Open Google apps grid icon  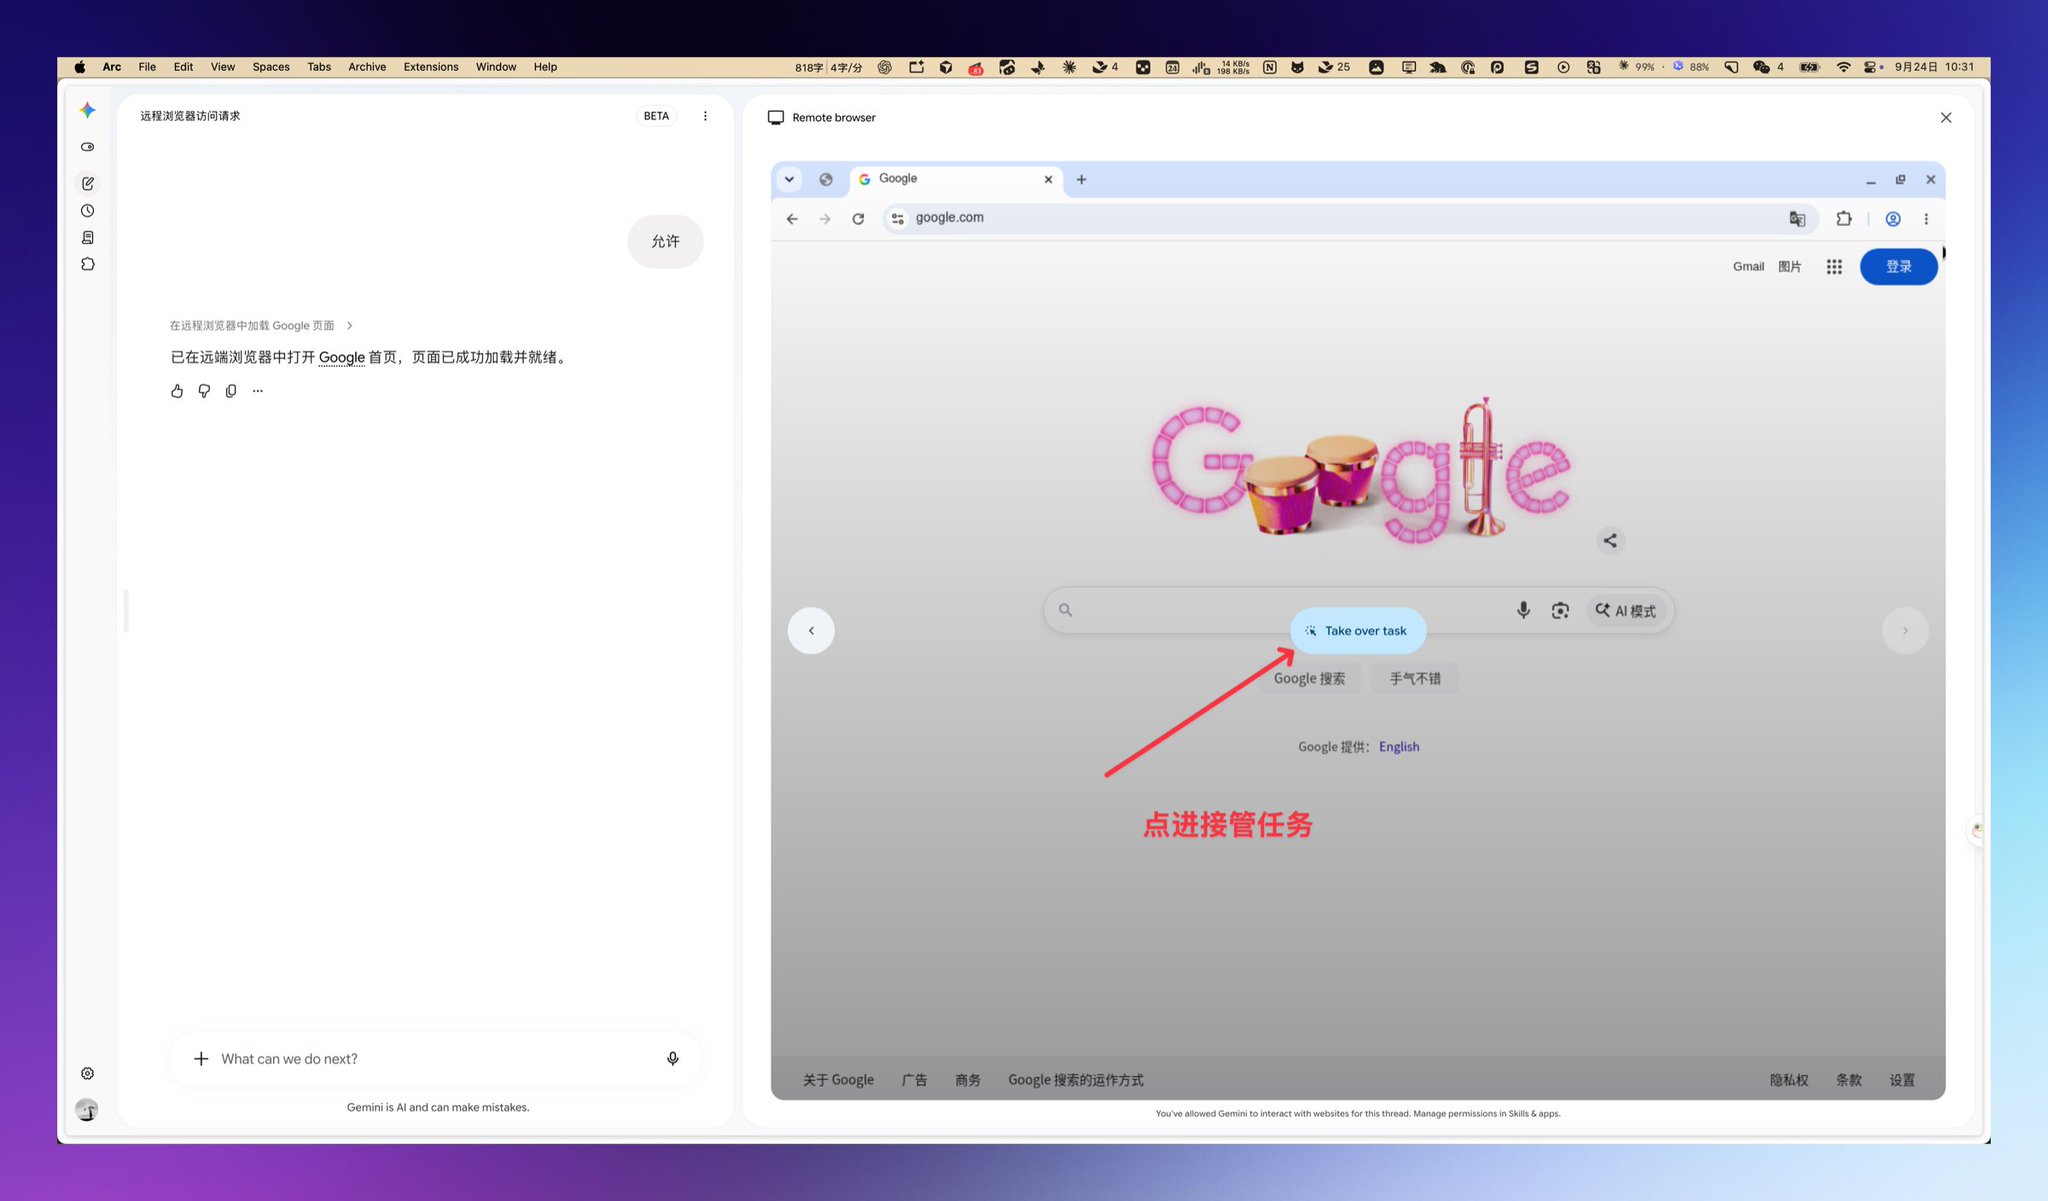(1834, 266)
